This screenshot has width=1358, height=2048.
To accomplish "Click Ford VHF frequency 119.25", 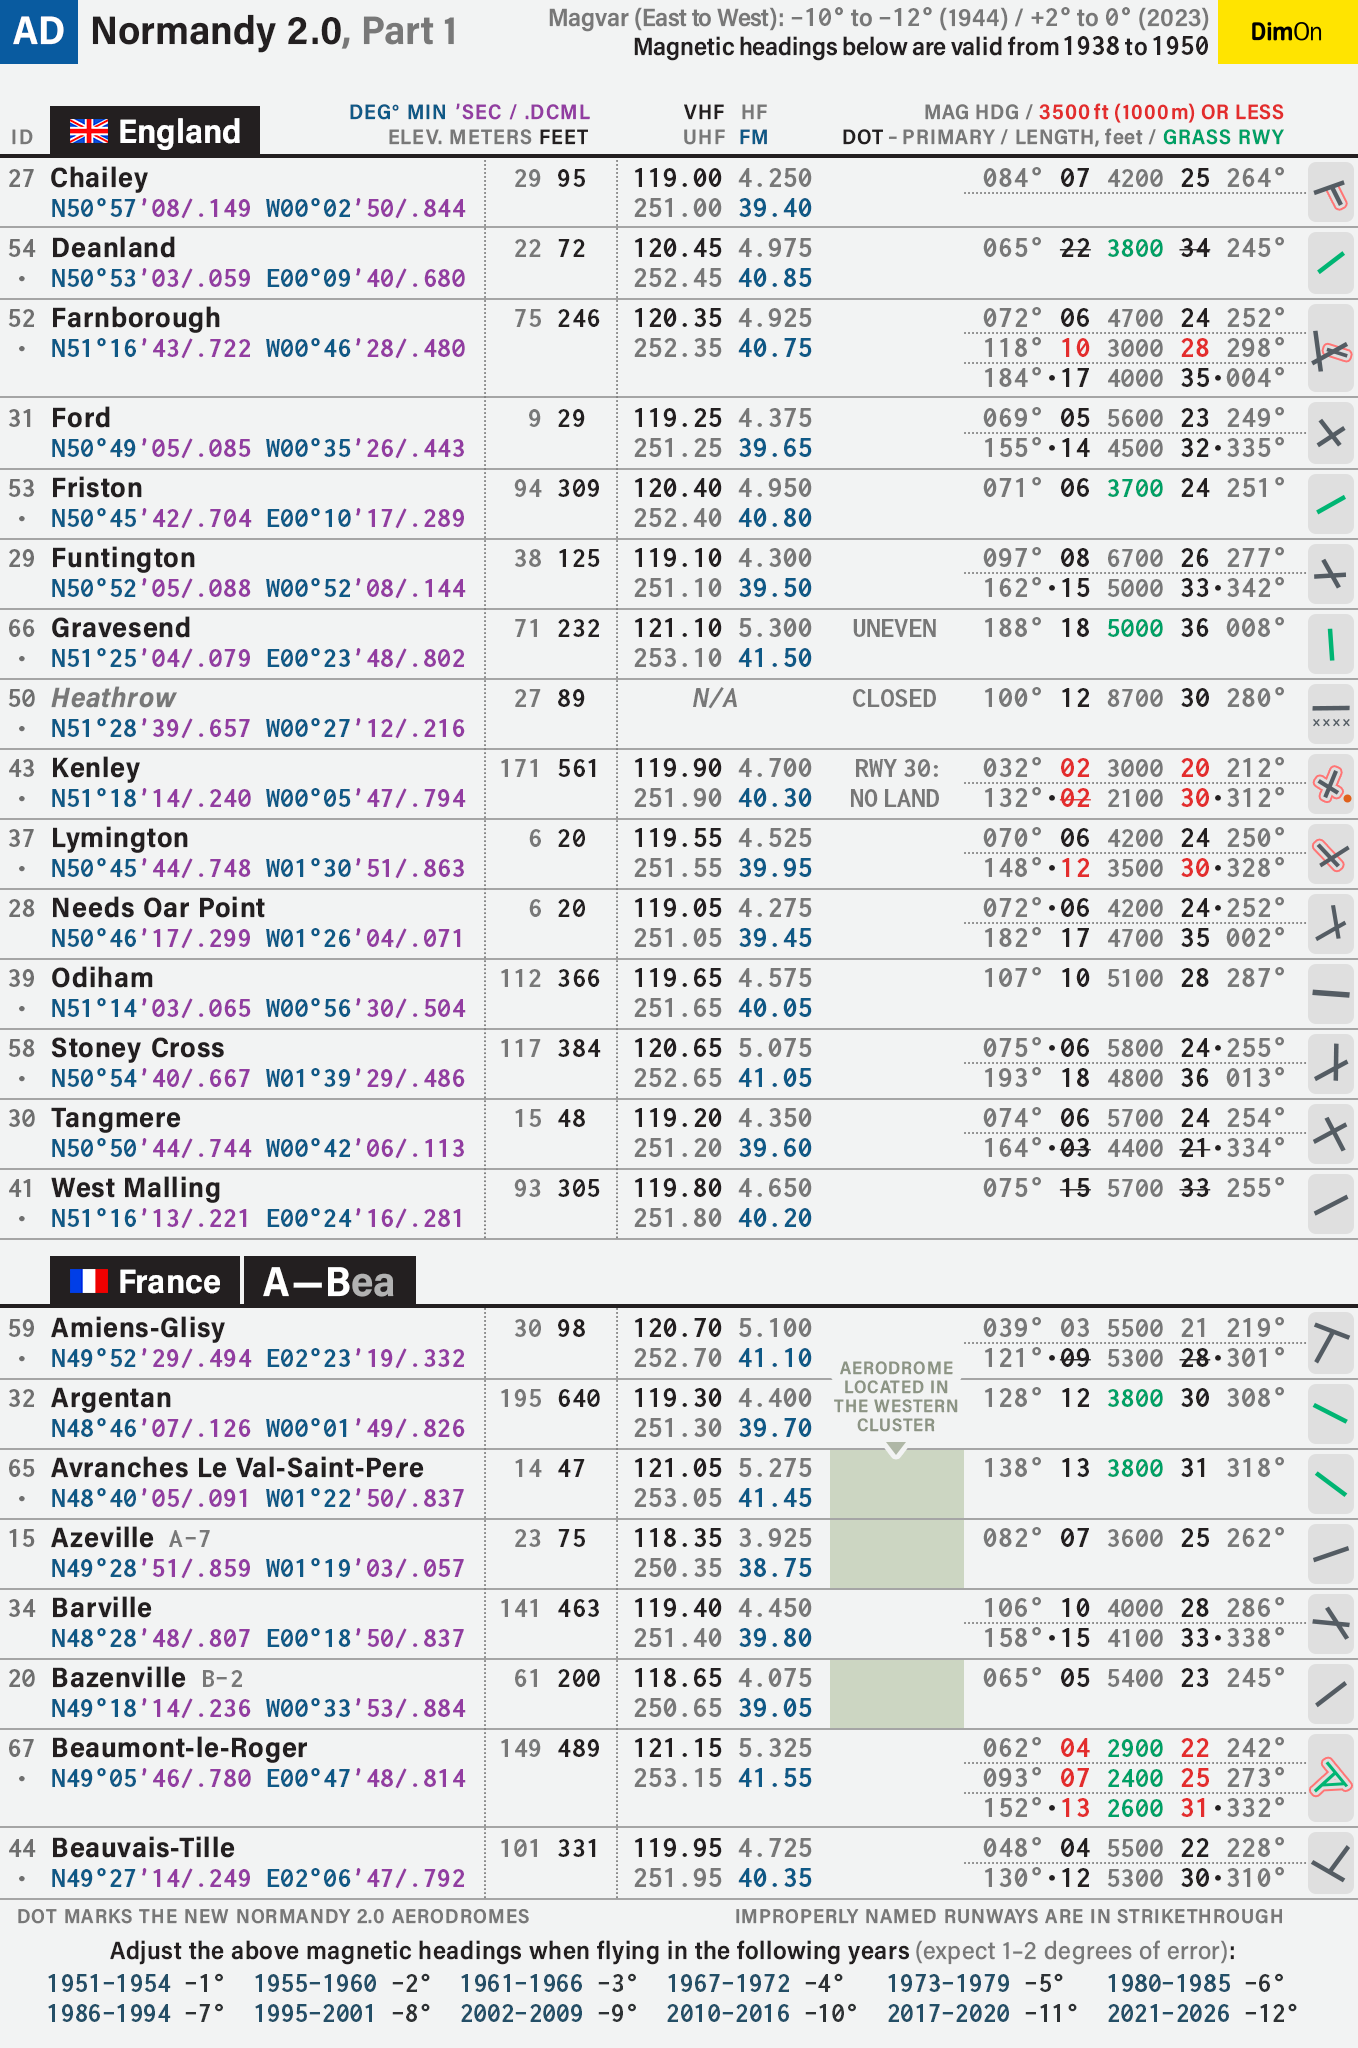I will click(677, 418).
